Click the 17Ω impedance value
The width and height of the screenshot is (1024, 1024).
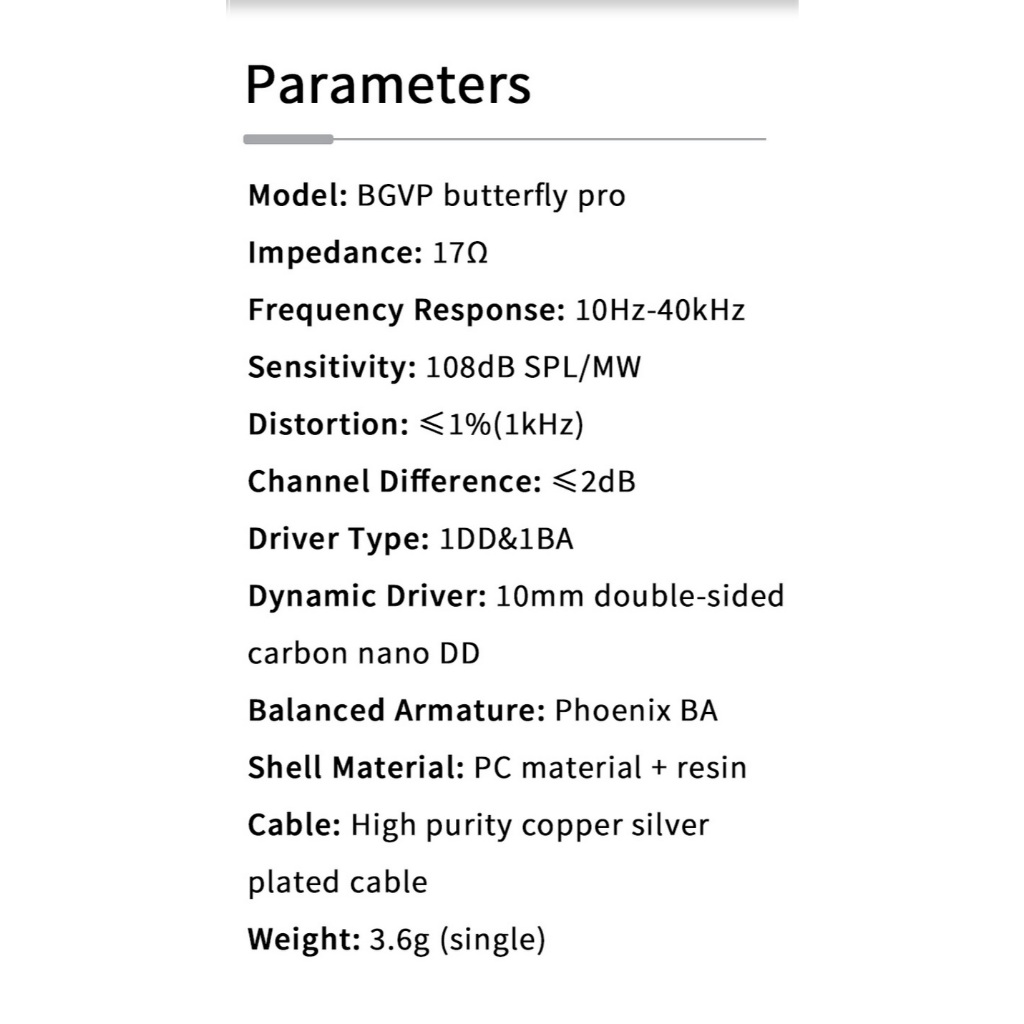461,253
